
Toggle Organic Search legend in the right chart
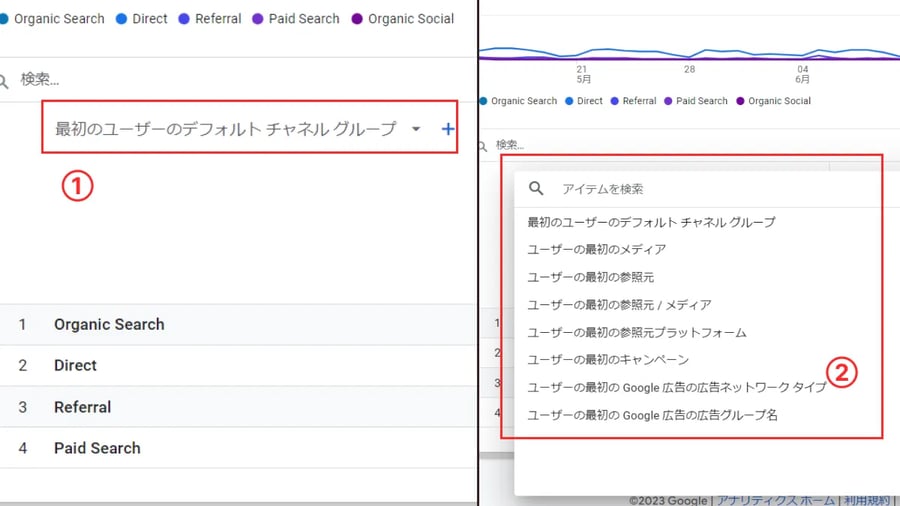click(518, 101)
